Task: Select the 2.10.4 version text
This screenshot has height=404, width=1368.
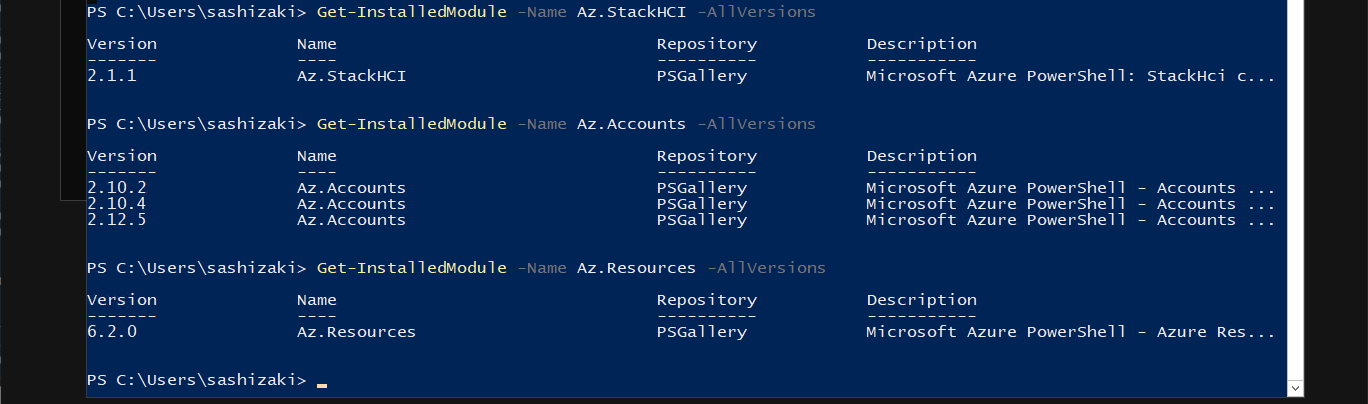Action: [117, 204]
